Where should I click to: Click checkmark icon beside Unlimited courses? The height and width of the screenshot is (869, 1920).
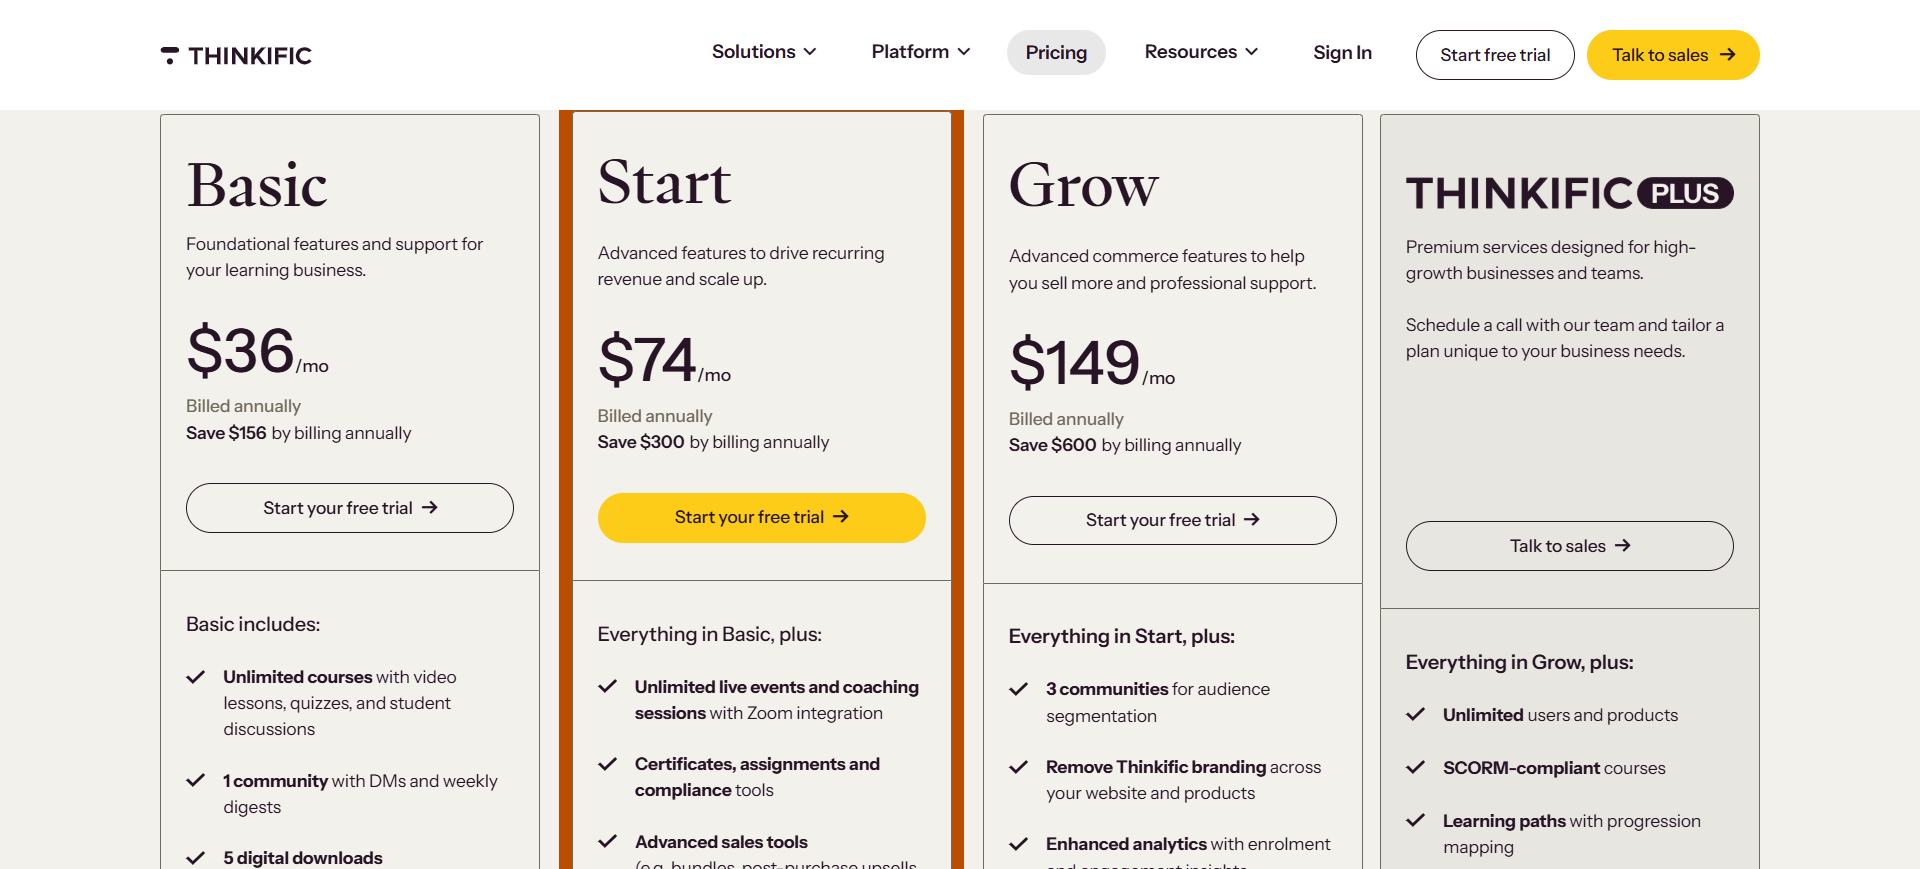196,677
